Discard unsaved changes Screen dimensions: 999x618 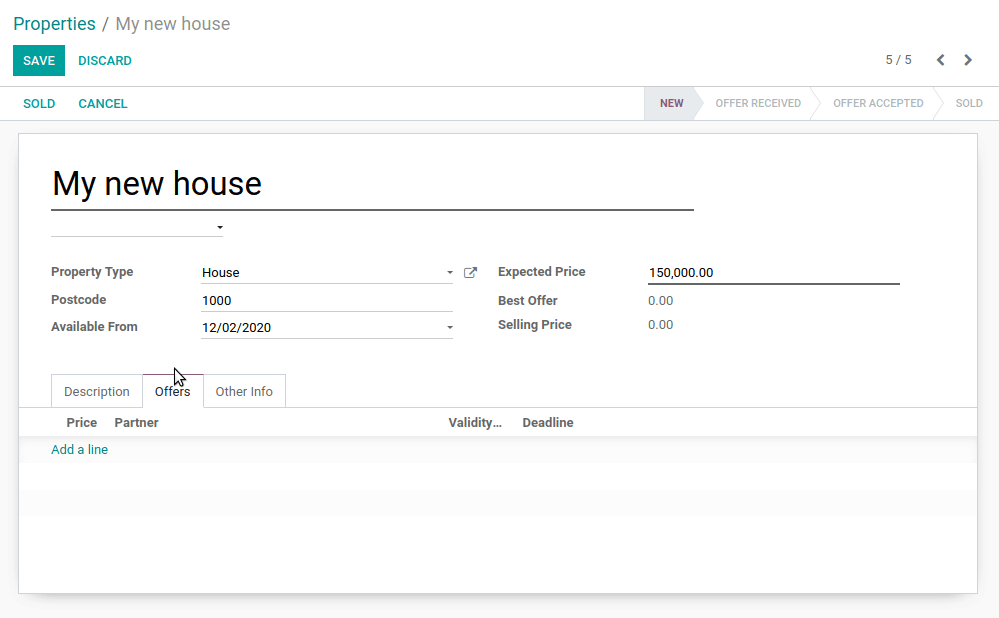point(104,60)
